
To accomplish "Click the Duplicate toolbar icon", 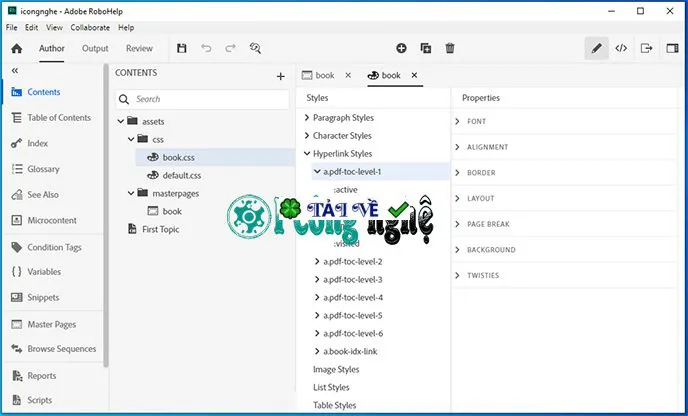I will (426, 48).
